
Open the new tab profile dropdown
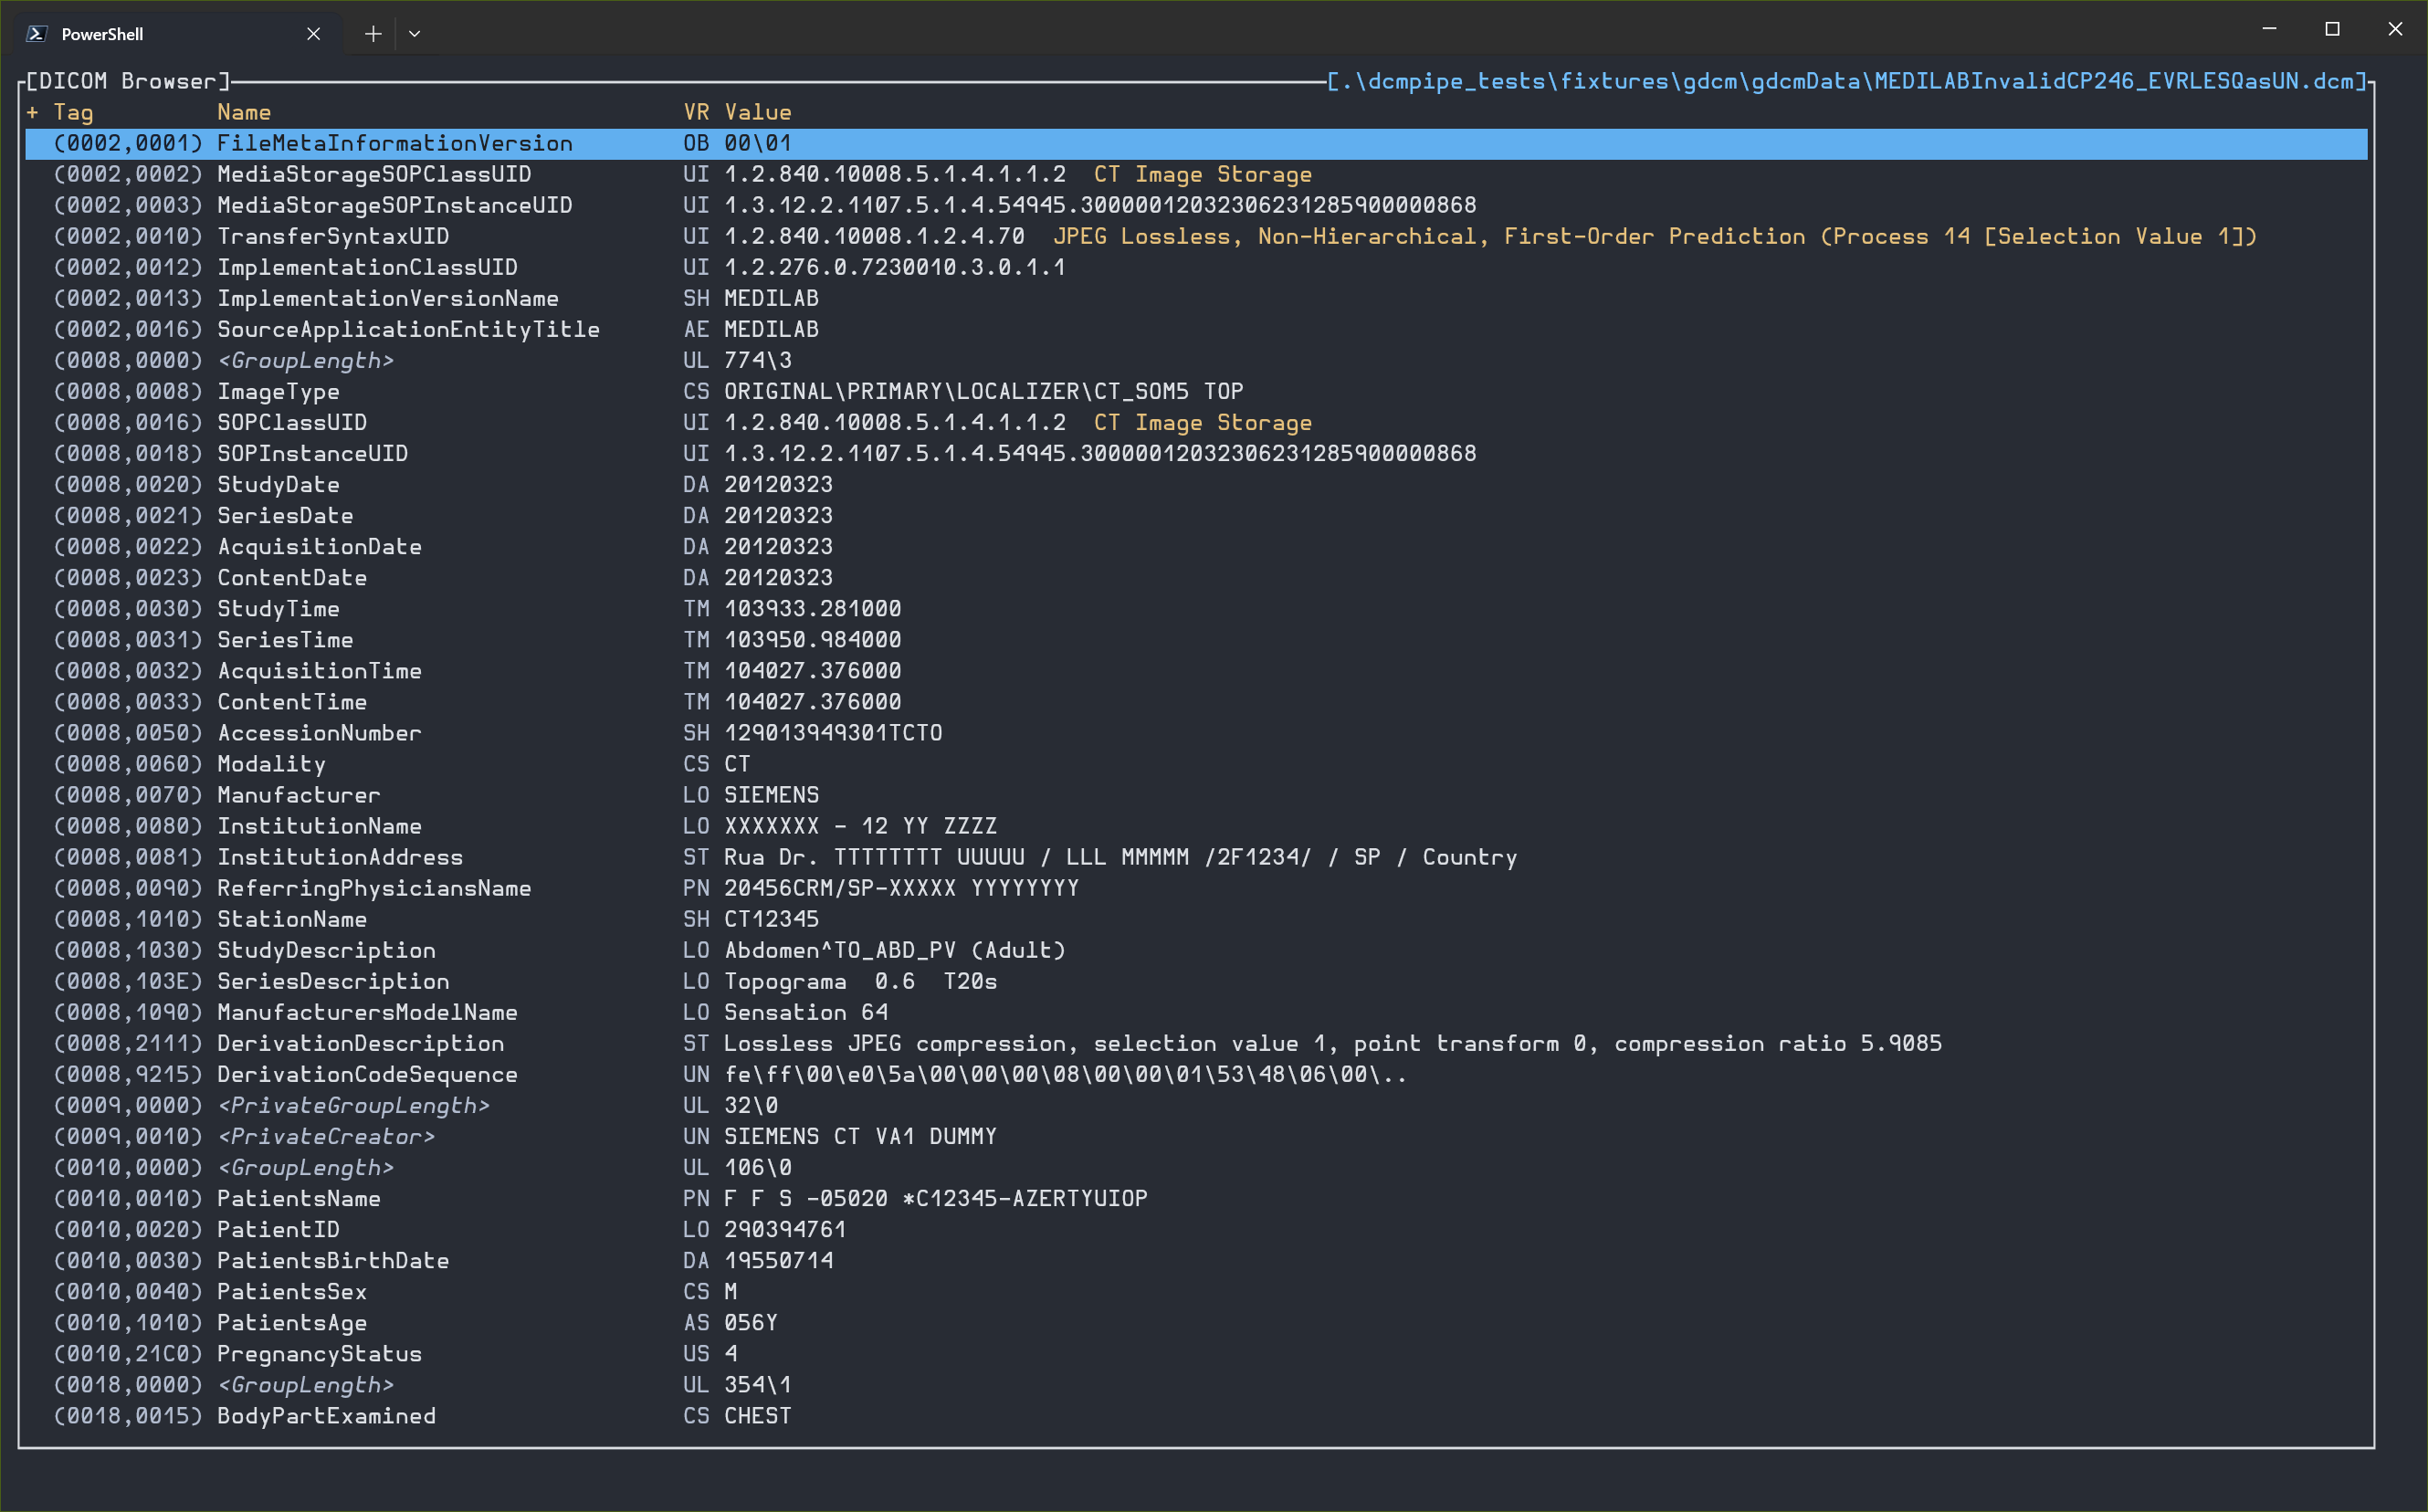[x=414, y=34]
